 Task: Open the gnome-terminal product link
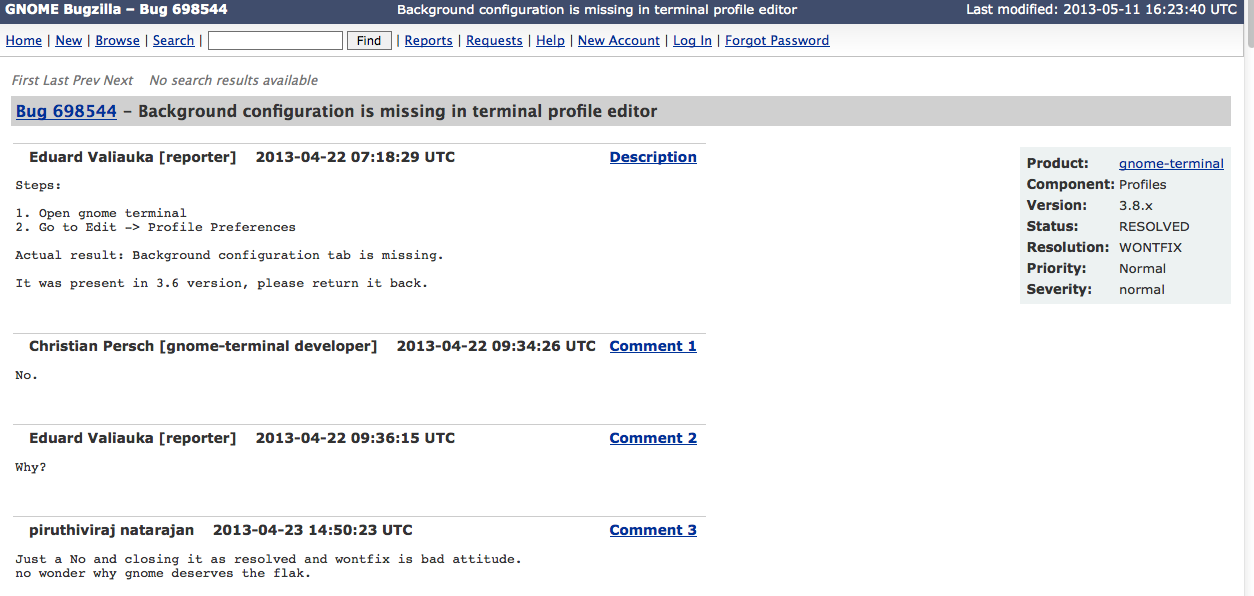(1171, 163)
